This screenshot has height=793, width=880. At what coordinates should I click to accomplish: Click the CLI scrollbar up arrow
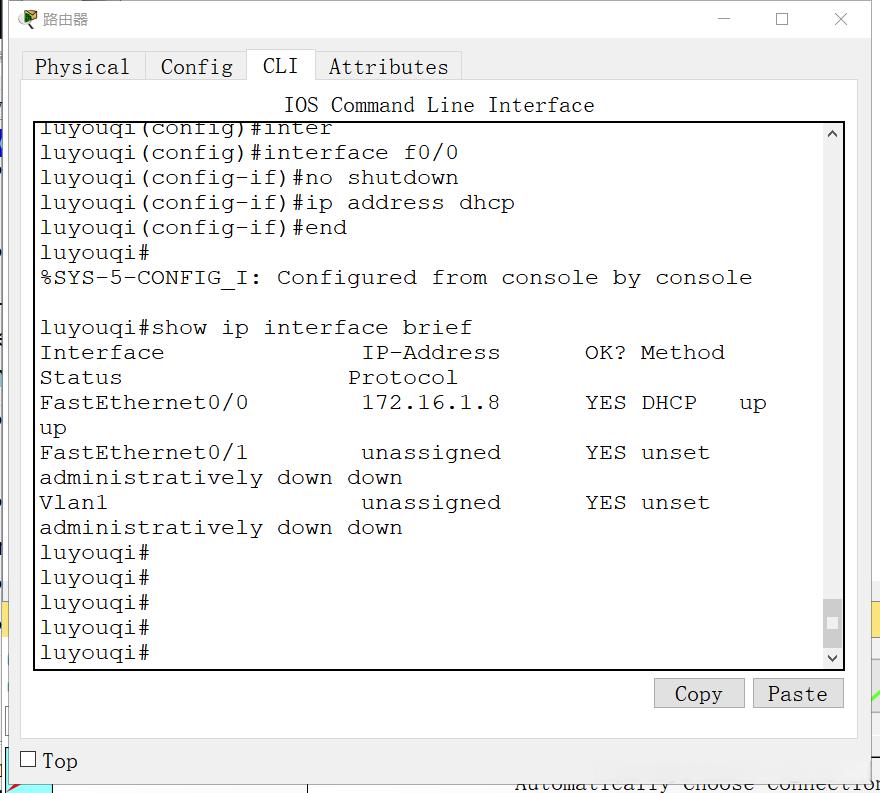[832, 134]
